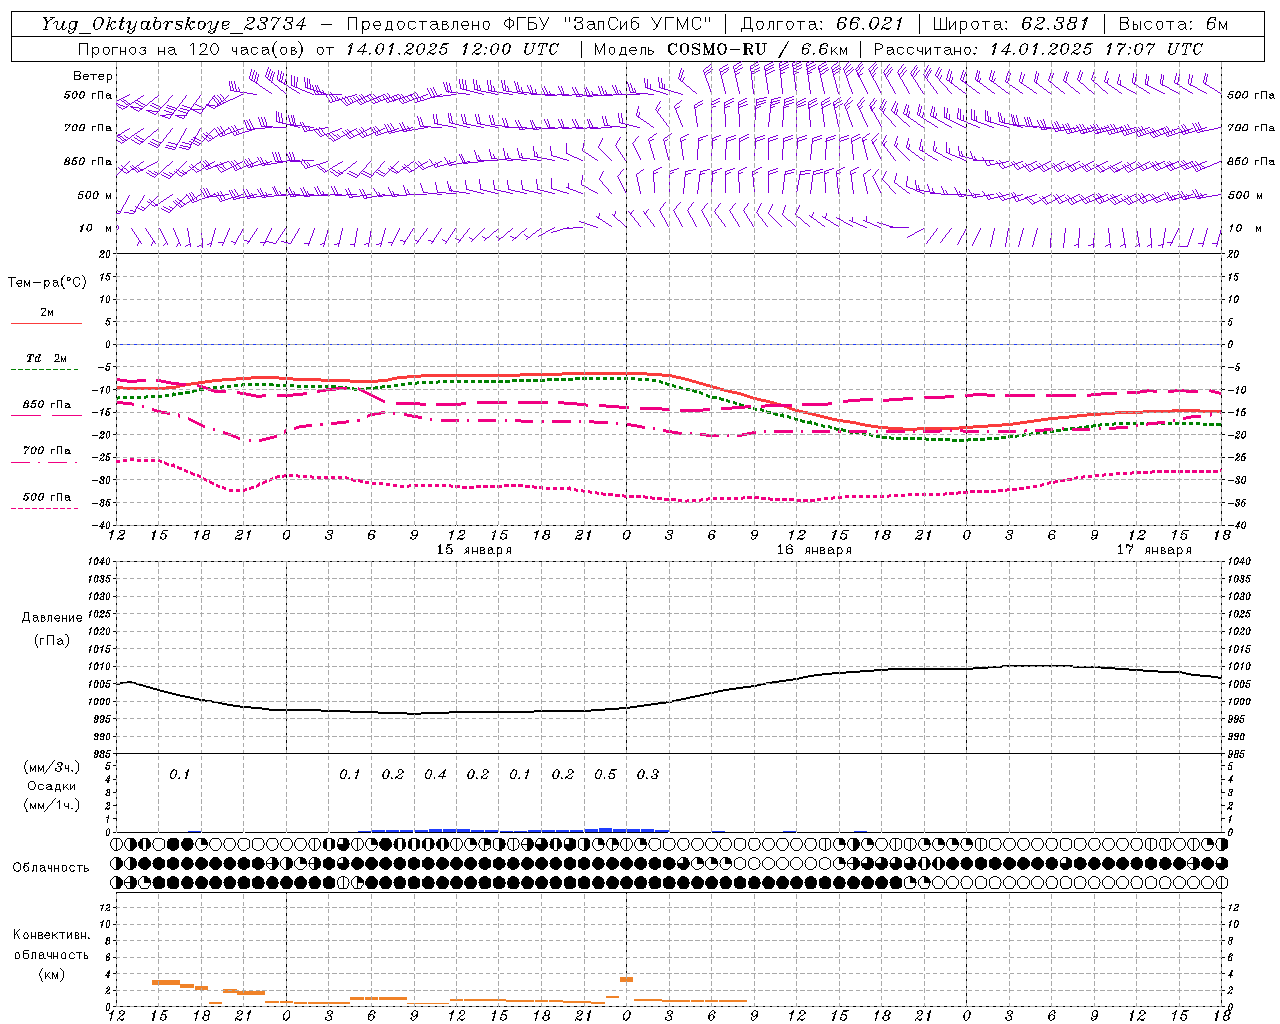Viewport: 1280px width, 1024px height.
Task: Click the left 700 гПа wind level label
Action: (88, 128)
